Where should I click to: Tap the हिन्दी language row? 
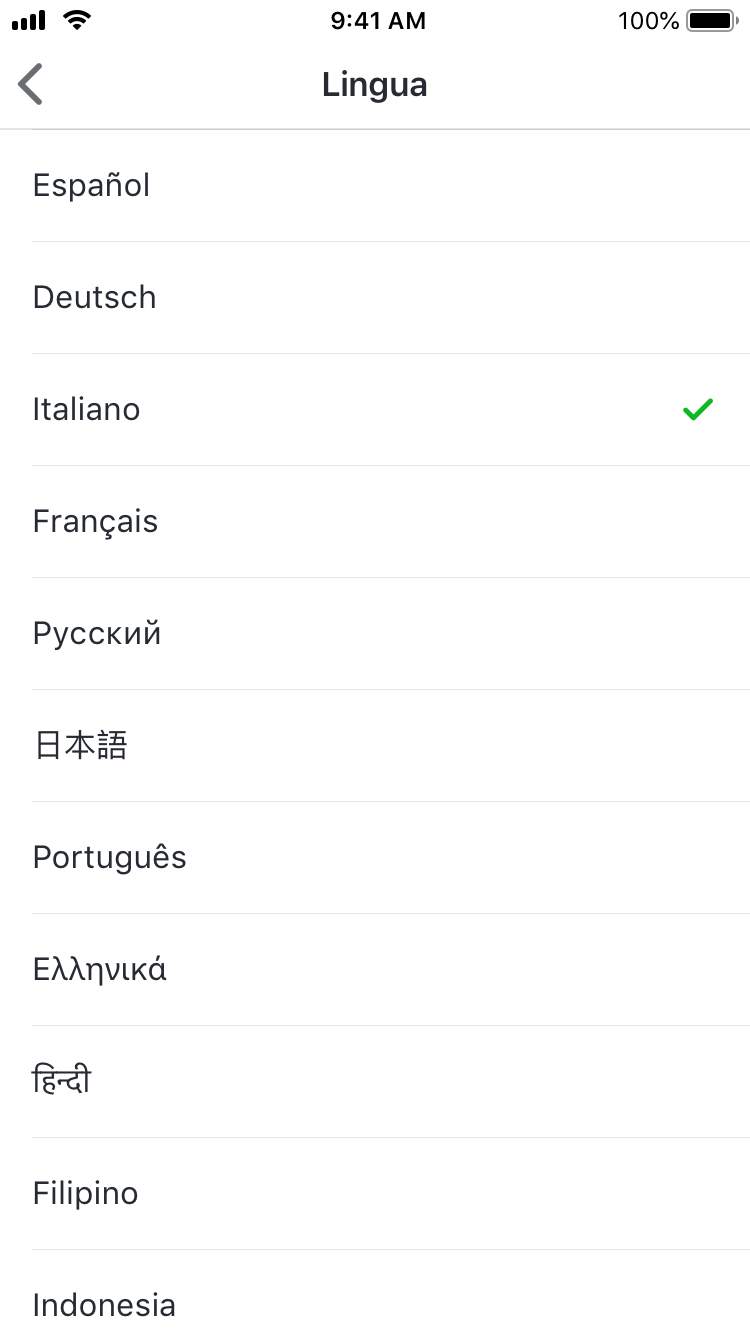point(62,1081)
